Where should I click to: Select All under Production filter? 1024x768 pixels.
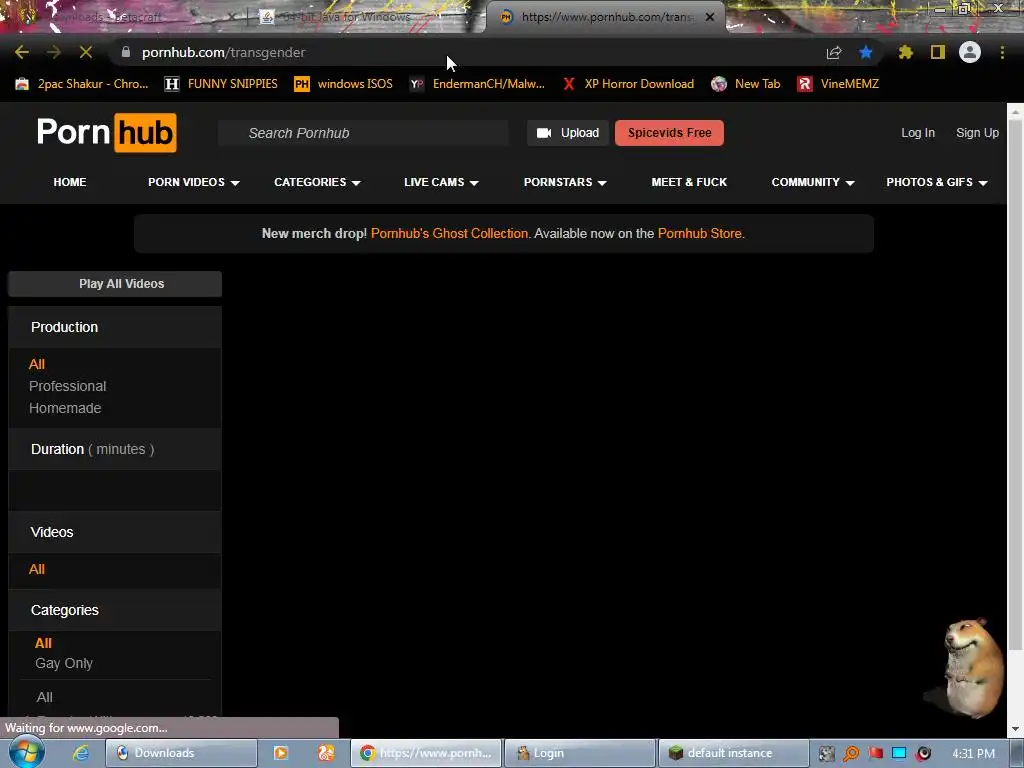[x=37, y=364]
